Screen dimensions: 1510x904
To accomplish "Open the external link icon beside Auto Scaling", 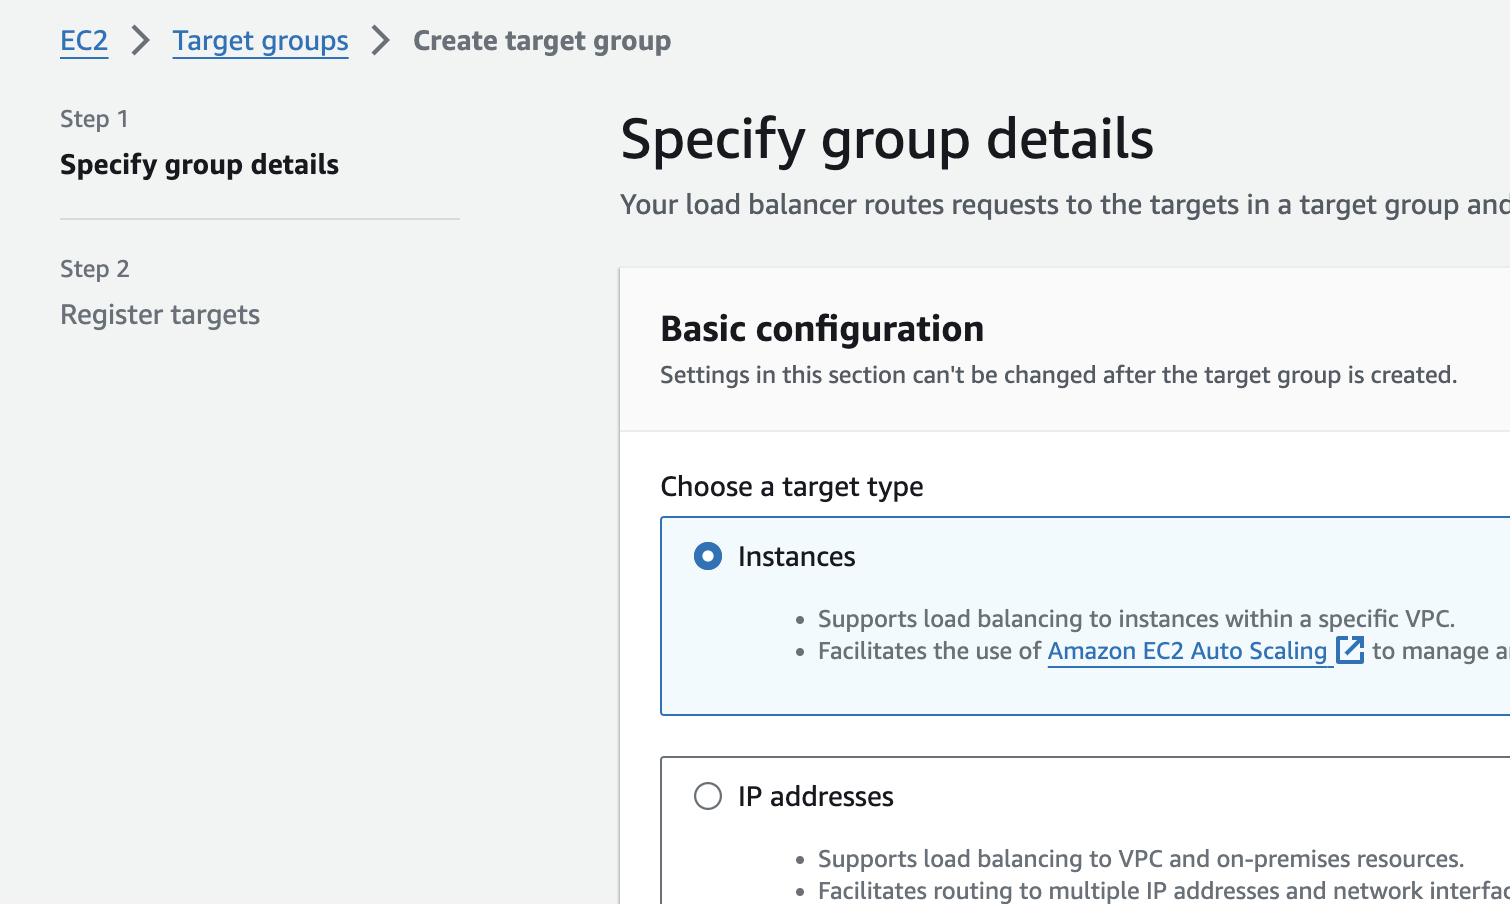I will (1350, 650).
